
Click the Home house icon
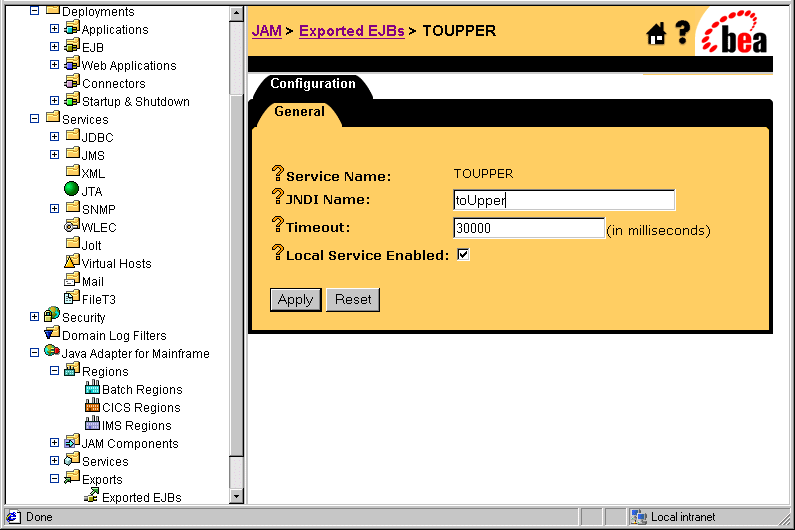(656, 34)
